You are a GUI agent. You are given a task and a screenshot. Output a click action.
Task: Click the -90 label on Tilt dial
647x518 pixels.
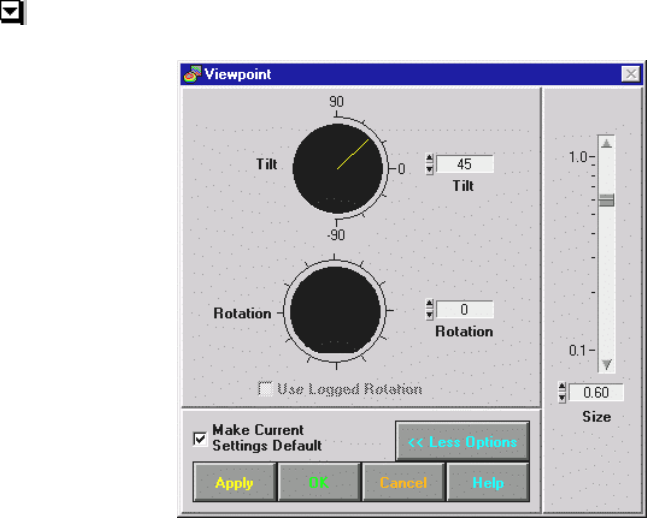335,235
